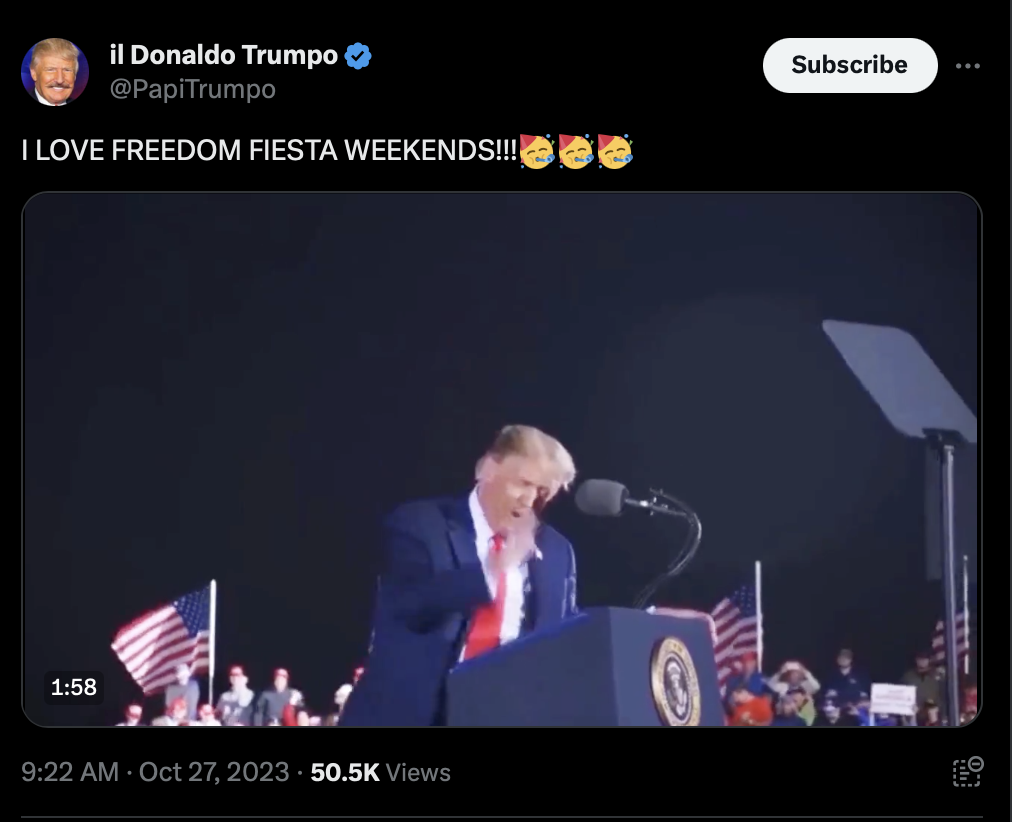Click the Subscribe button

tap(849, 65)
